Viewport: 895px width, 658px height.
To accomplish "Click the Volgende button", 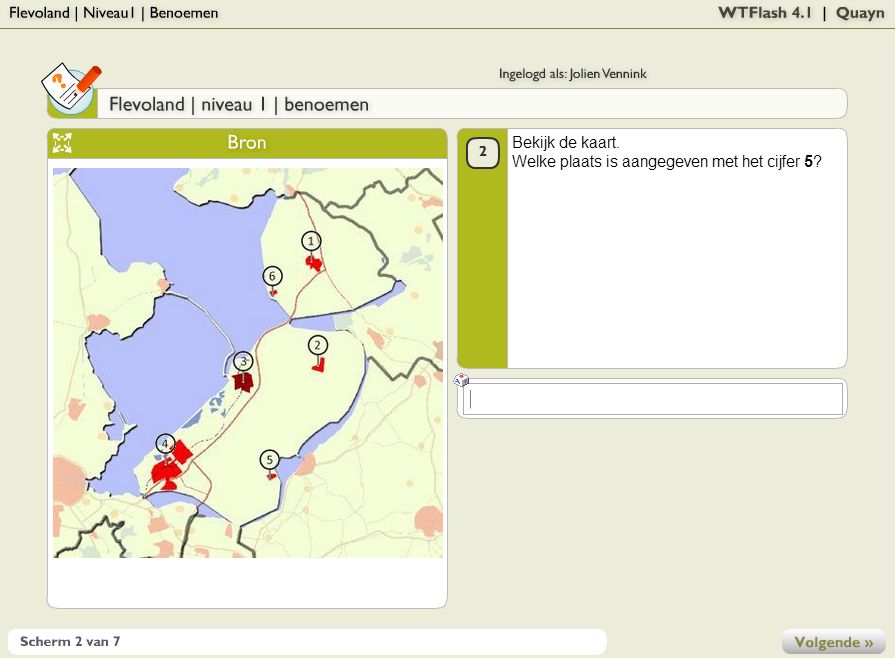I will (834, 642).
